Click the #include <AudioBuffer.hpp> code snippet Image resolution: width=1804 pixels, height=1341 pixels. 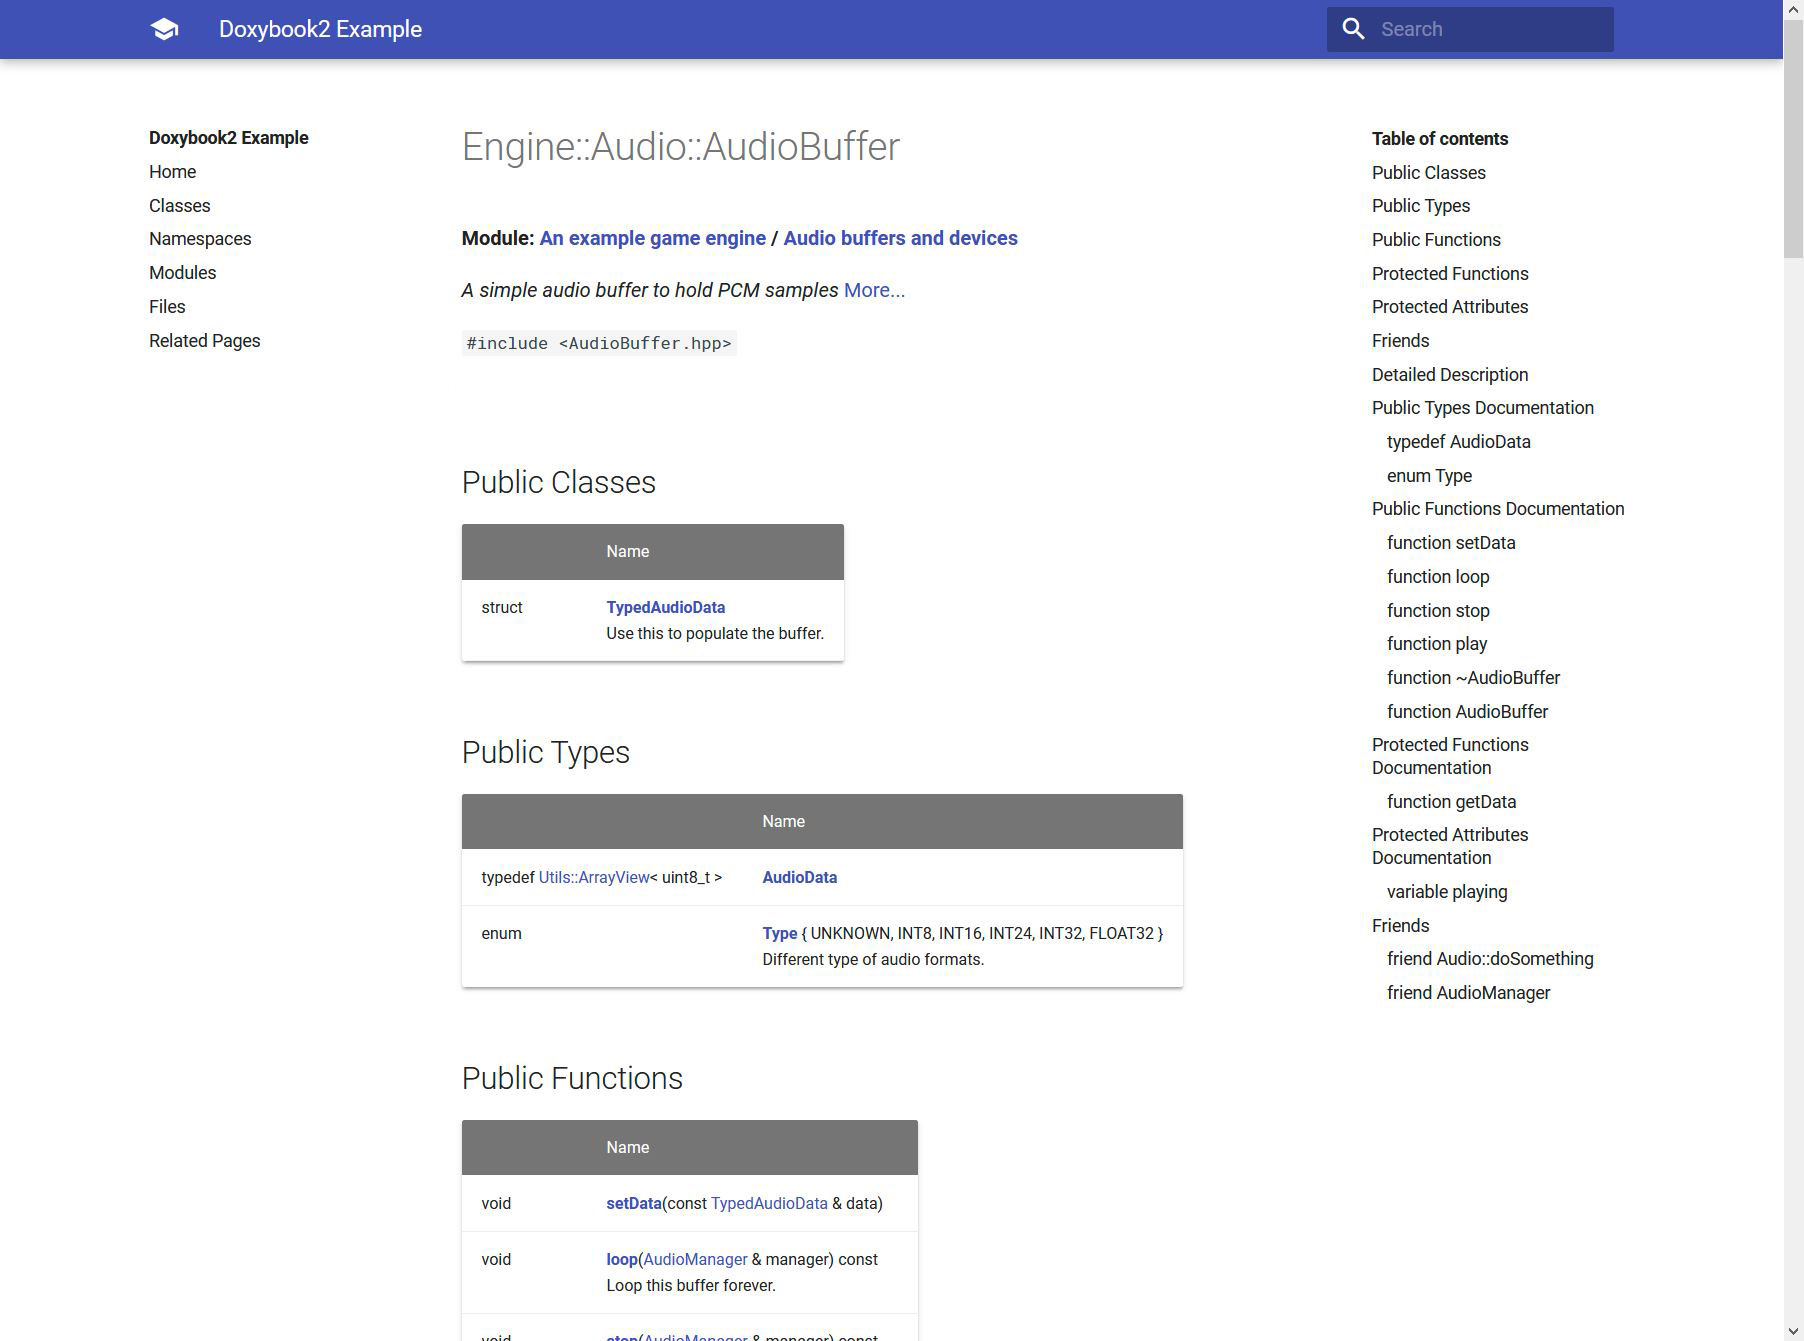click(599, 343)
